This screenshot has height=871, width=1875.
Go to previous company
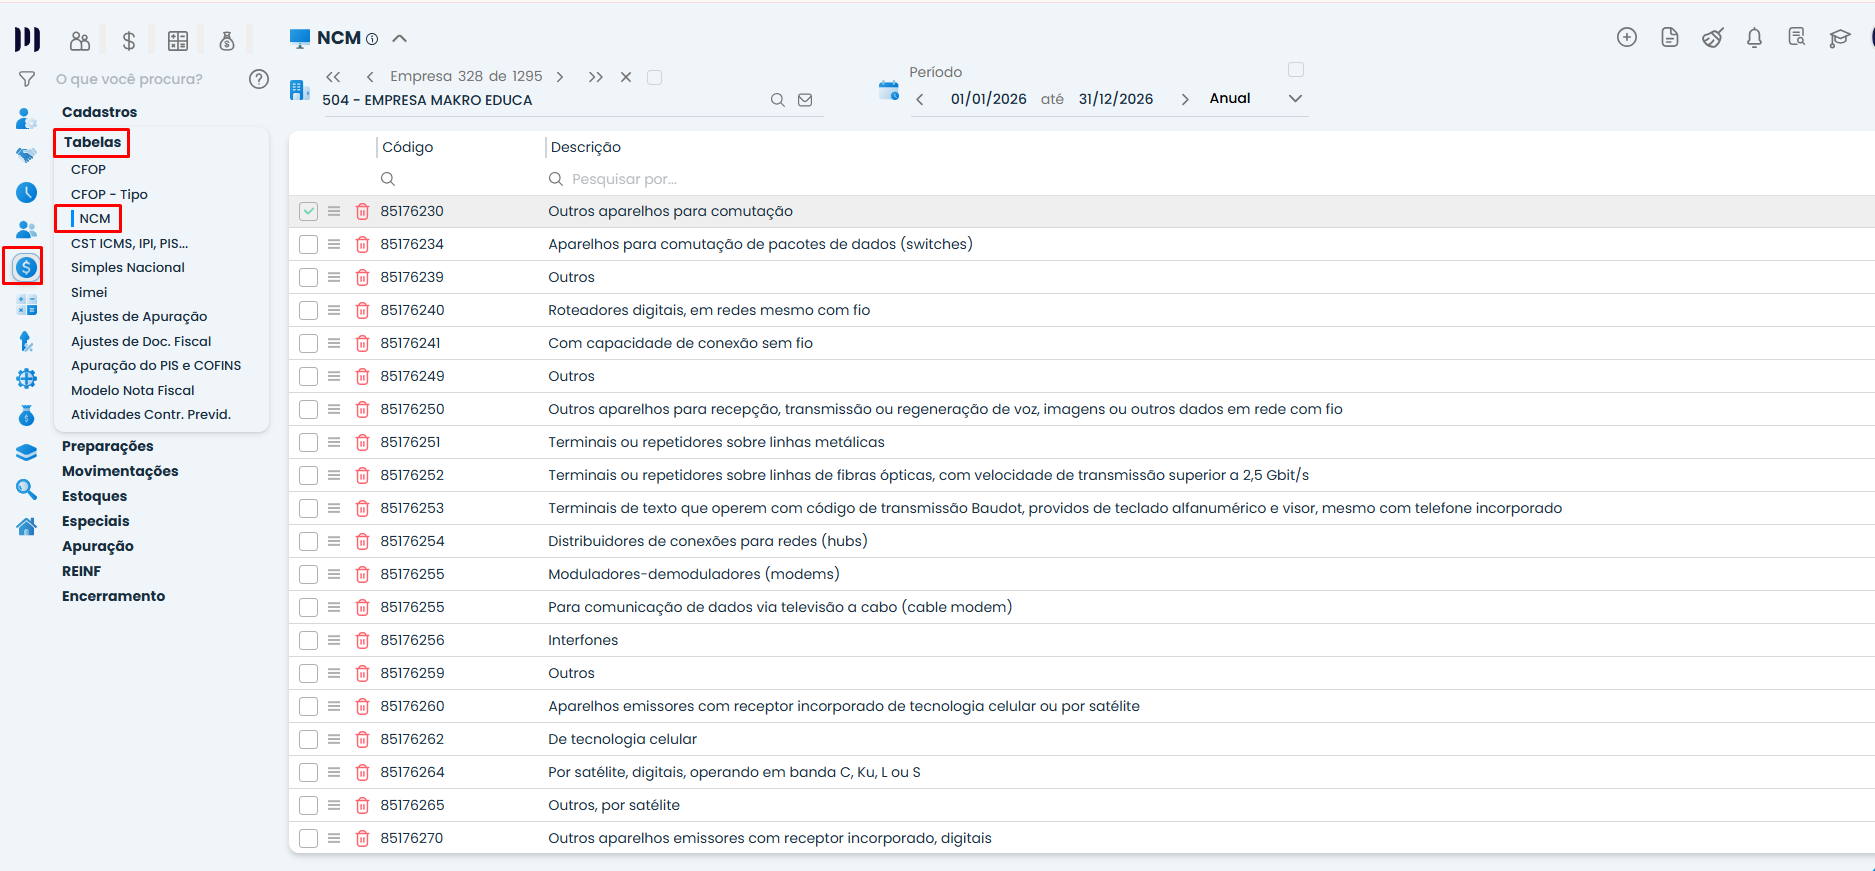point(370,77)
